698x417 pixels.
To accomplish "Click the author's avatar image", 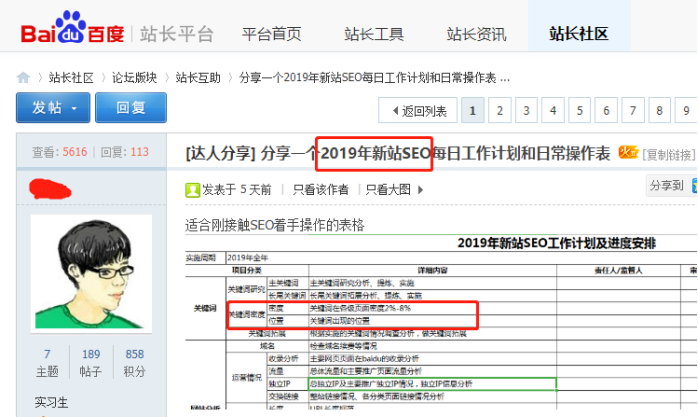I will coord(91,274).
